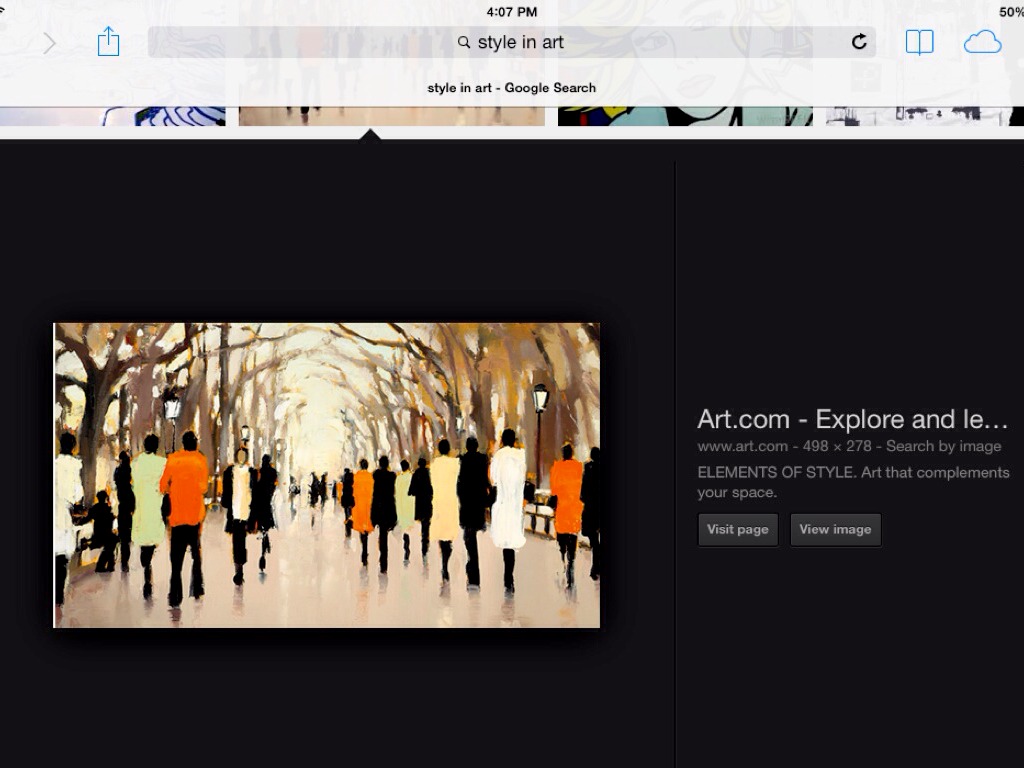
Task: Open the large painting preview of walking figures
Action: (327, 475)
